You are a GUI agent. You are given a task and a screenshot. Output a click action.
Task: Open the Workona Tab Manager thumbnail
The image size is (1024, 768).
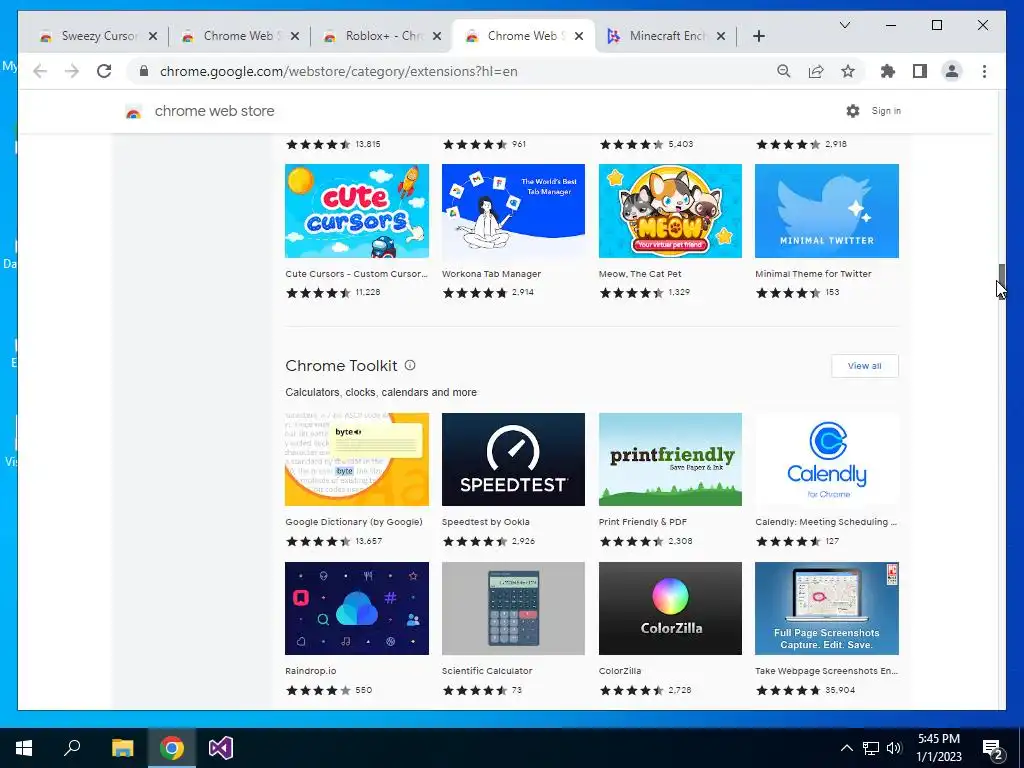click(513, 211)
